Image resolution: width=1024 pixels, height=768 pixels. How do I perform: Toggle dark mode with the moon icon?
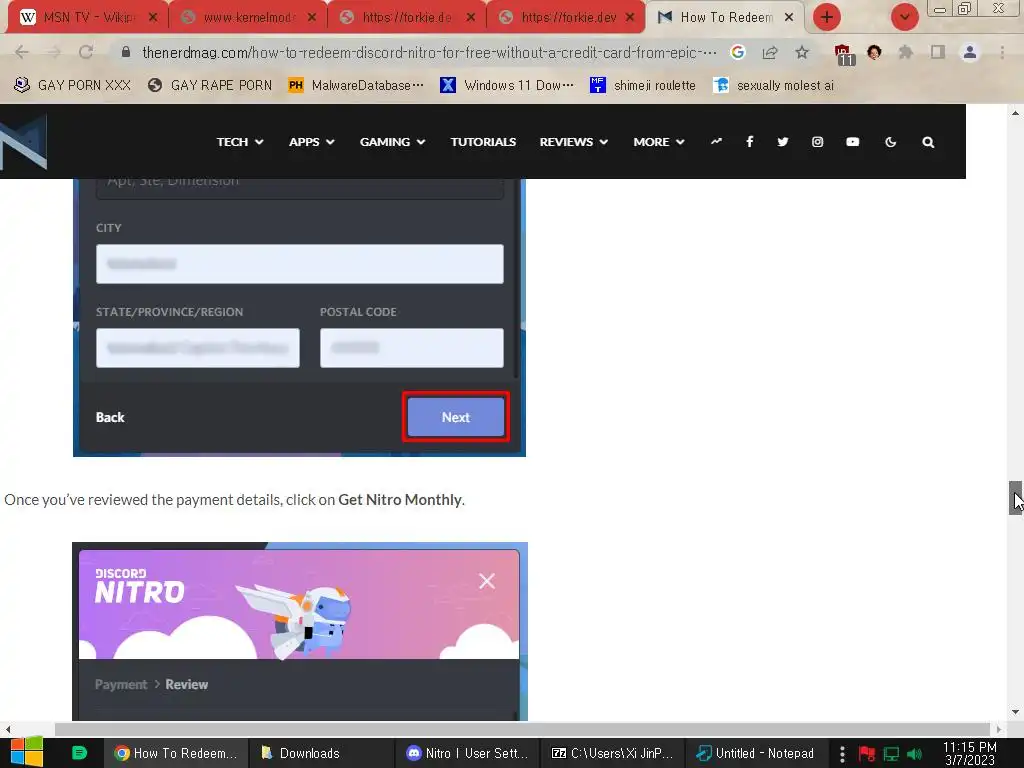(x=891, y=142)
